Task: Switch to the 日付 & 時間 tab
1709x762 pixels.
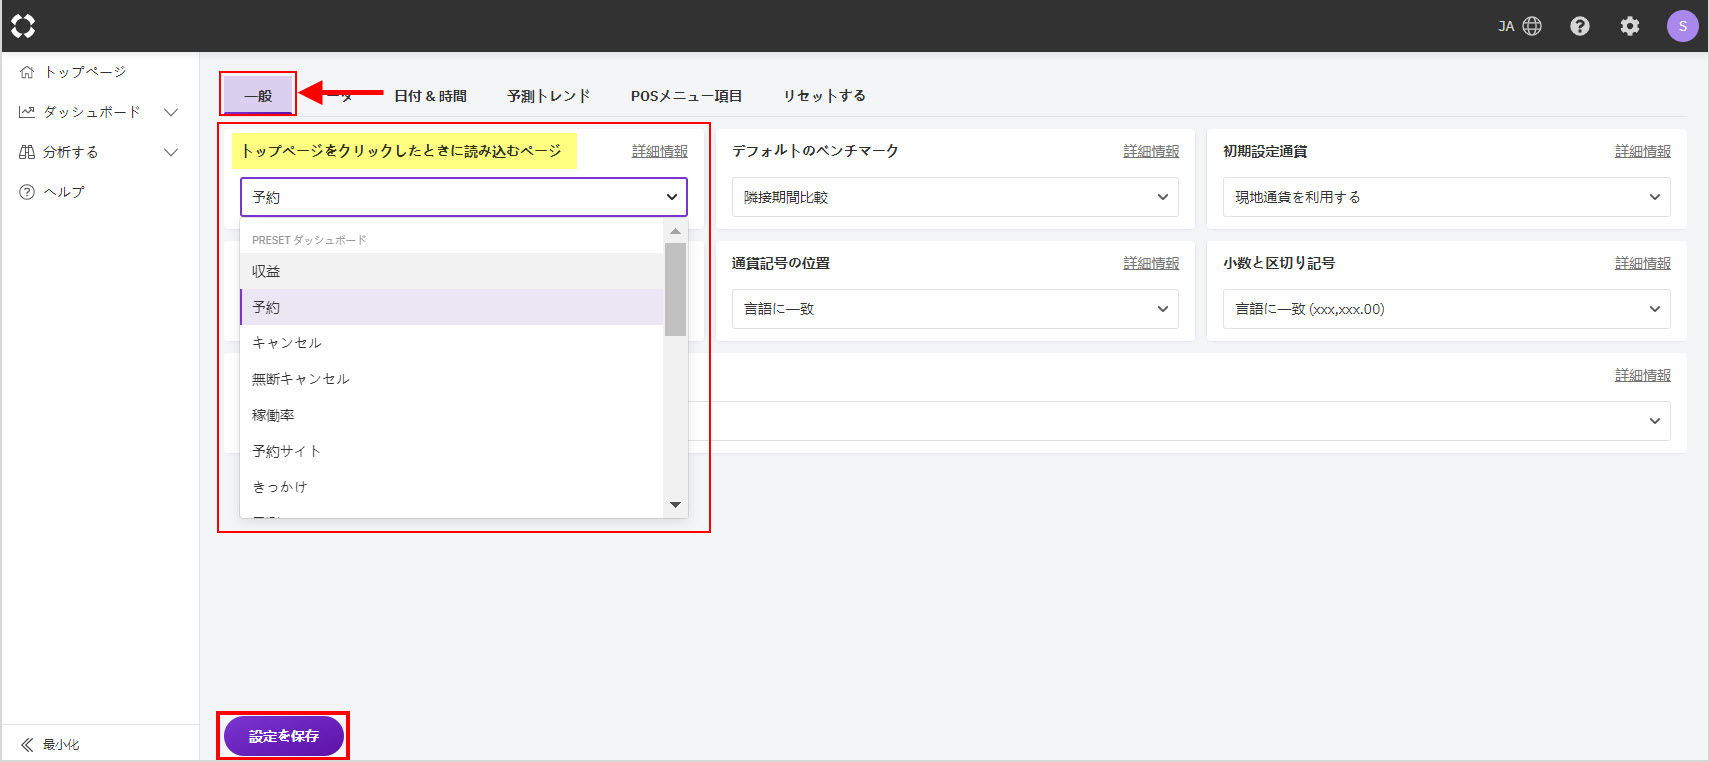Action: tap(430, 96)
